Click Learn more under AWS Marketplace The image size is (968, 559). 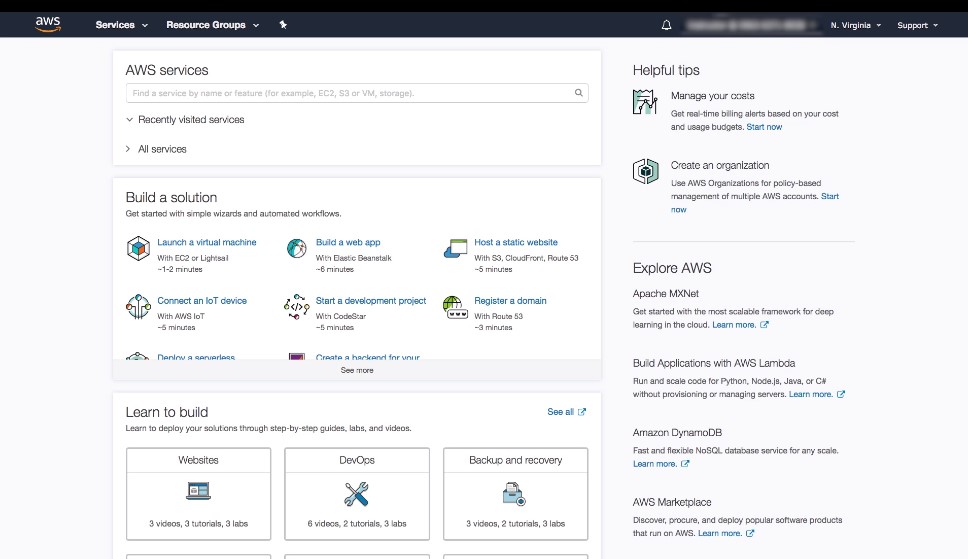click(x=720, y=533)
